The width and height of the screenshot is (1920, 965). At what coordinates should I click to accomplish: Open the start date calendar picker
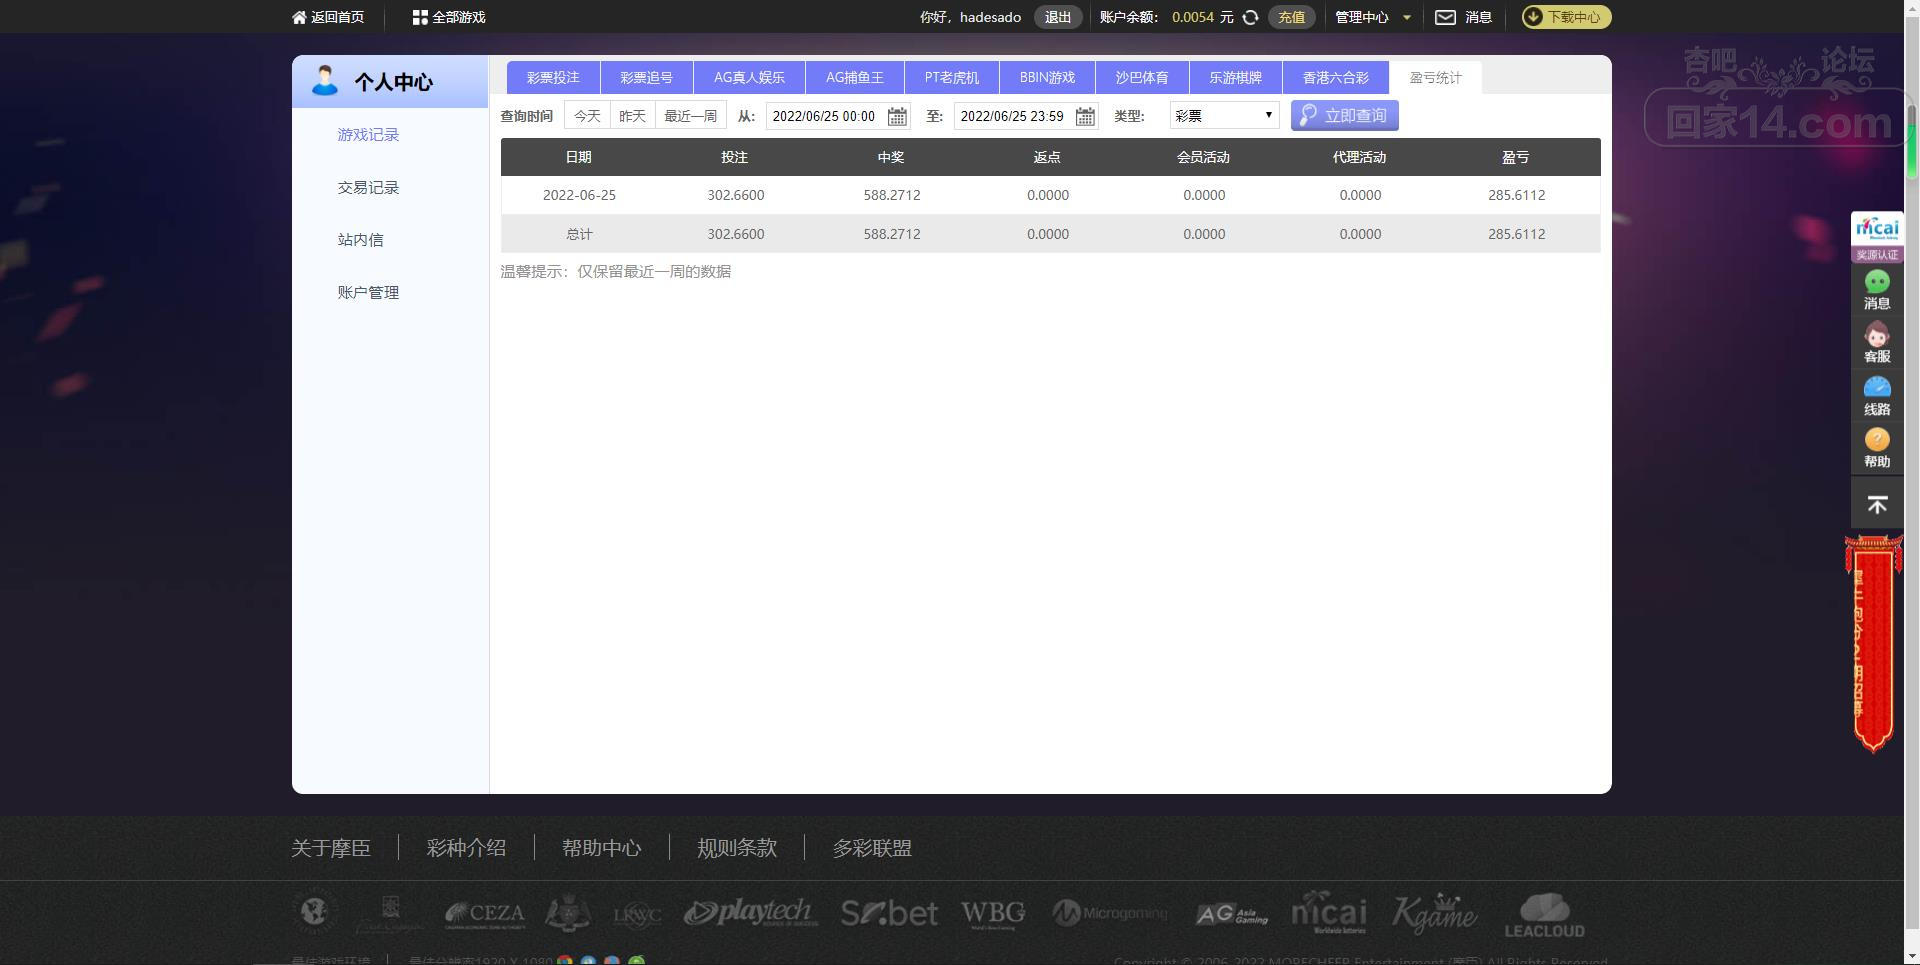point(897,117)
